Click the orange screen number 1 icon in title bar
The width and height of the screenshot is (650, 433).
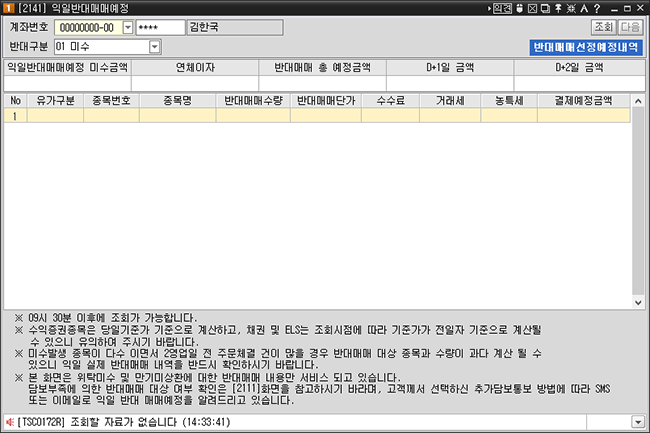[x=9, y=8]
